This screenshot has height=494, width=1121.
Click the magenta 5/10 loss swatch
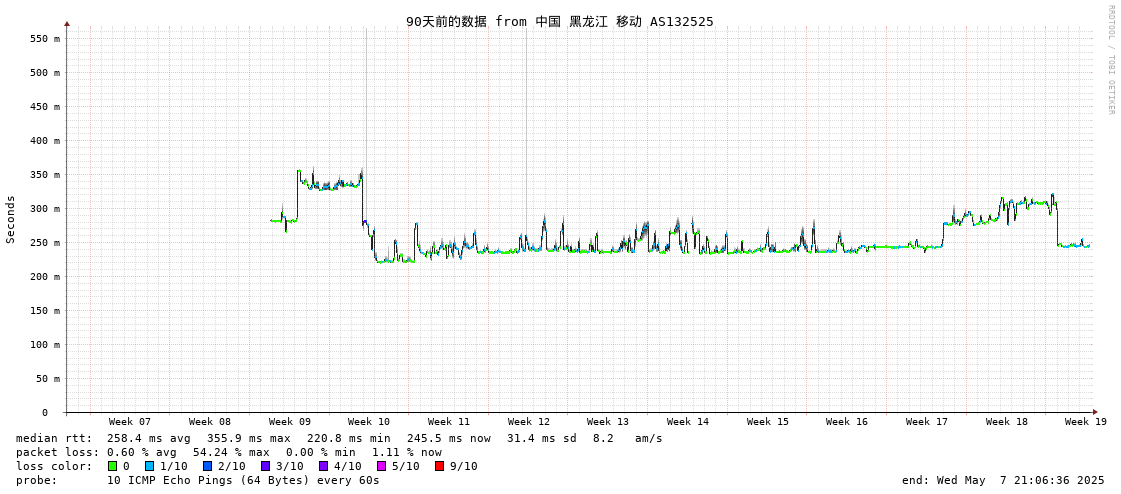click(x=381, y=466)
